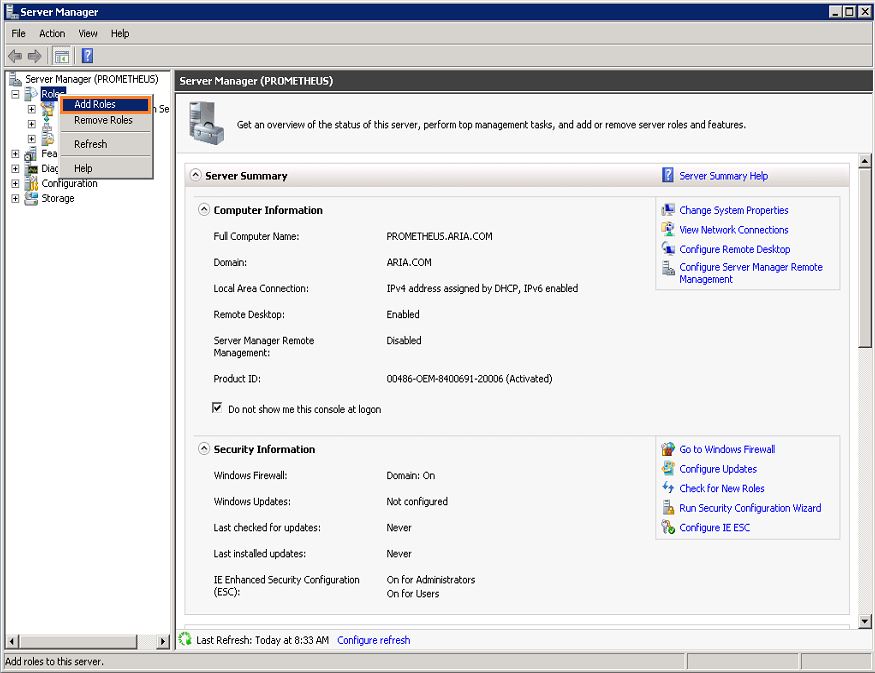
Task: Choose Add Roles from the context menu
Action: [105, 104]
